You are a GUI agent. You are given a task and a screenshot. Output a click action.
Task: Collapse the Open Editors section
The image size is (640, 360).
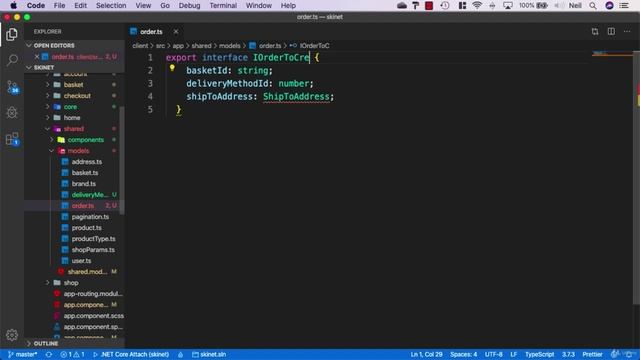coord(29,45)
